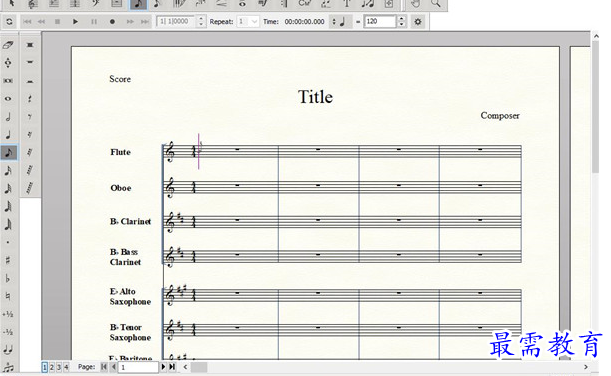
Task: Click the Stop playback button
Action: point(57,22)
